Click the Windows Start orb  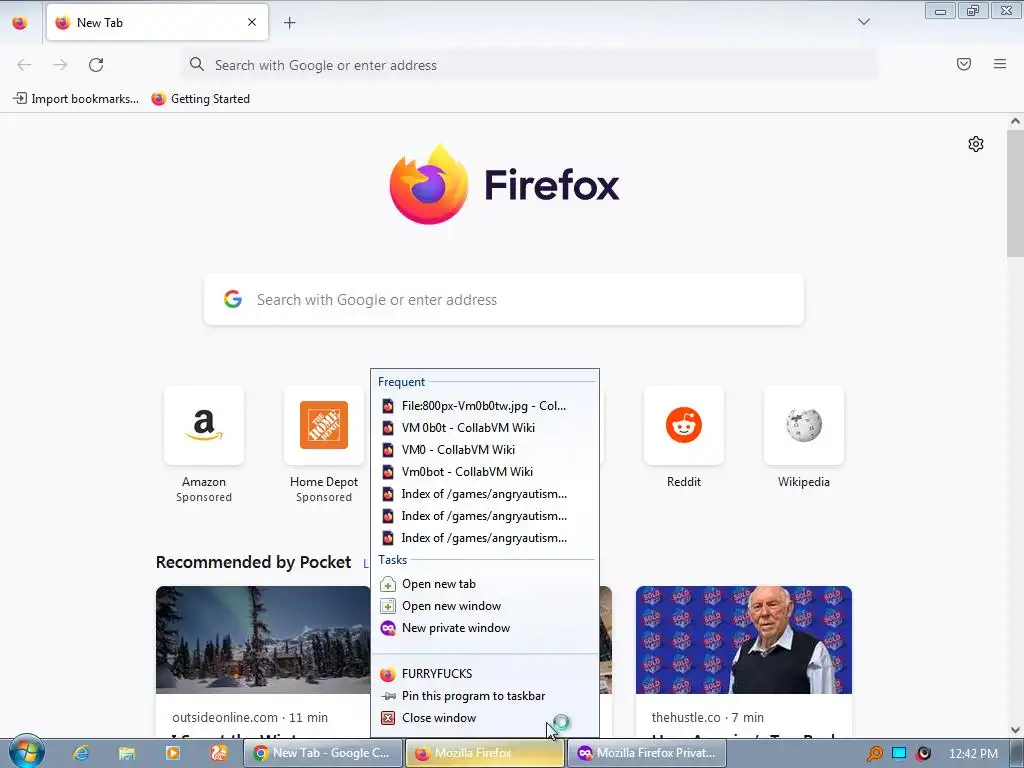[x=27, y=752]
